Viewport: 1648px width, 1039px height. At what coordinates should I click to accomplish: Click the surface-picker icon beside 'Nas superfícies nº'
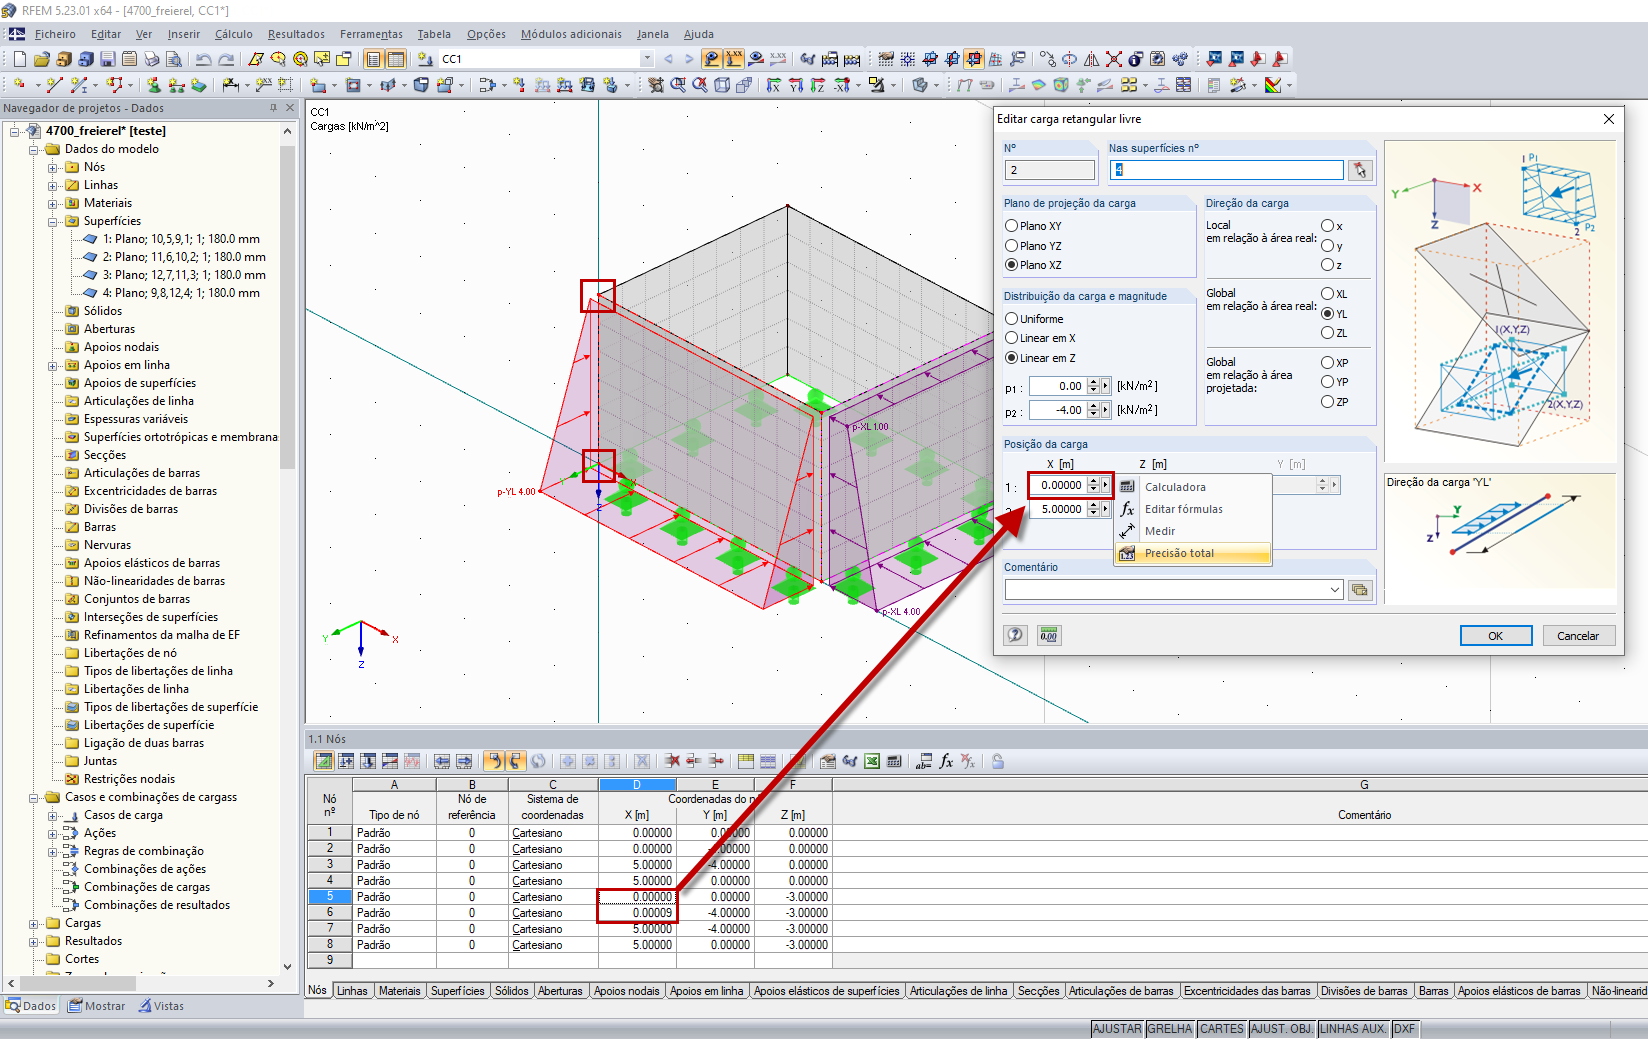point(1360,171)
